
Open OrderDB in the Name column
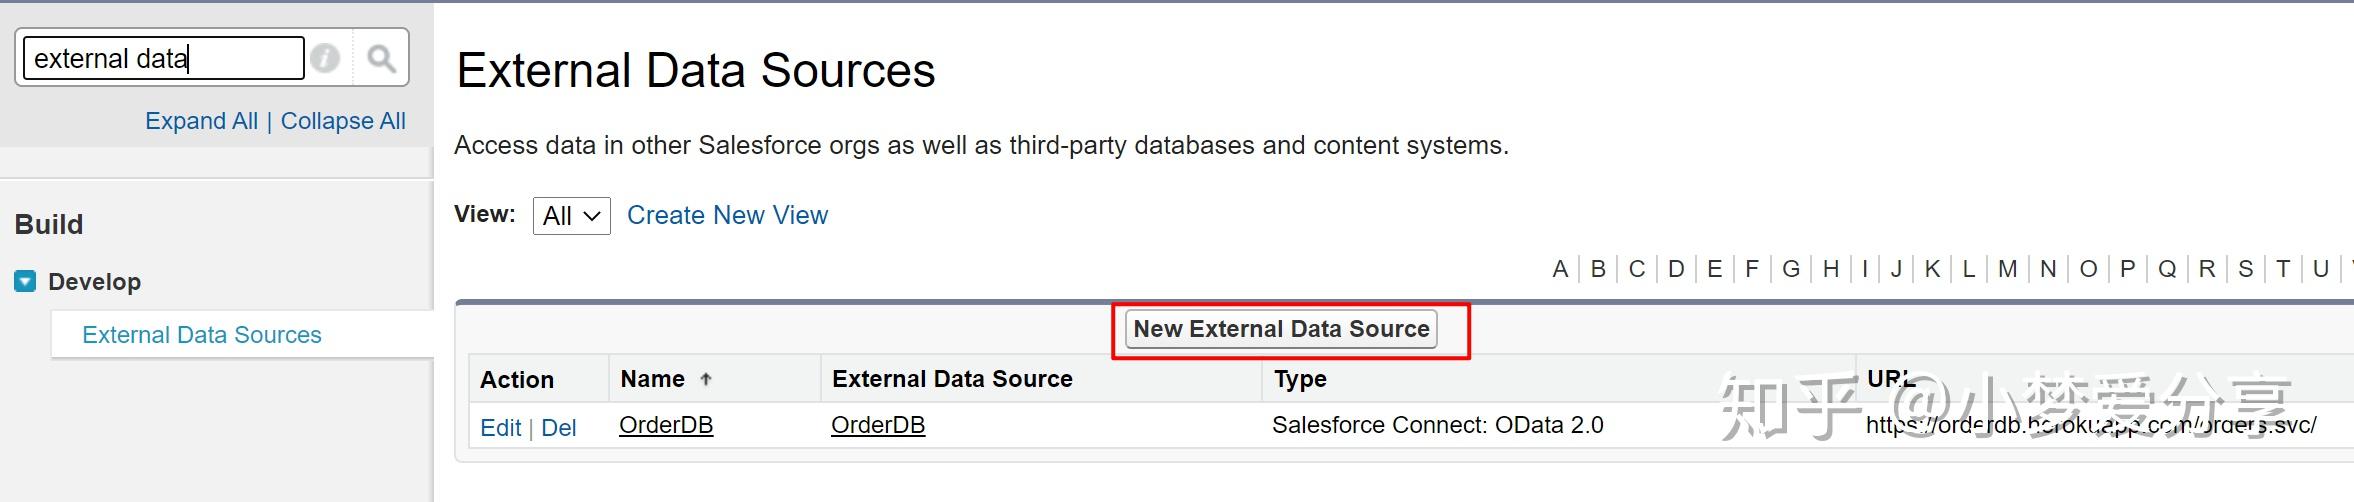coord(666,425)
